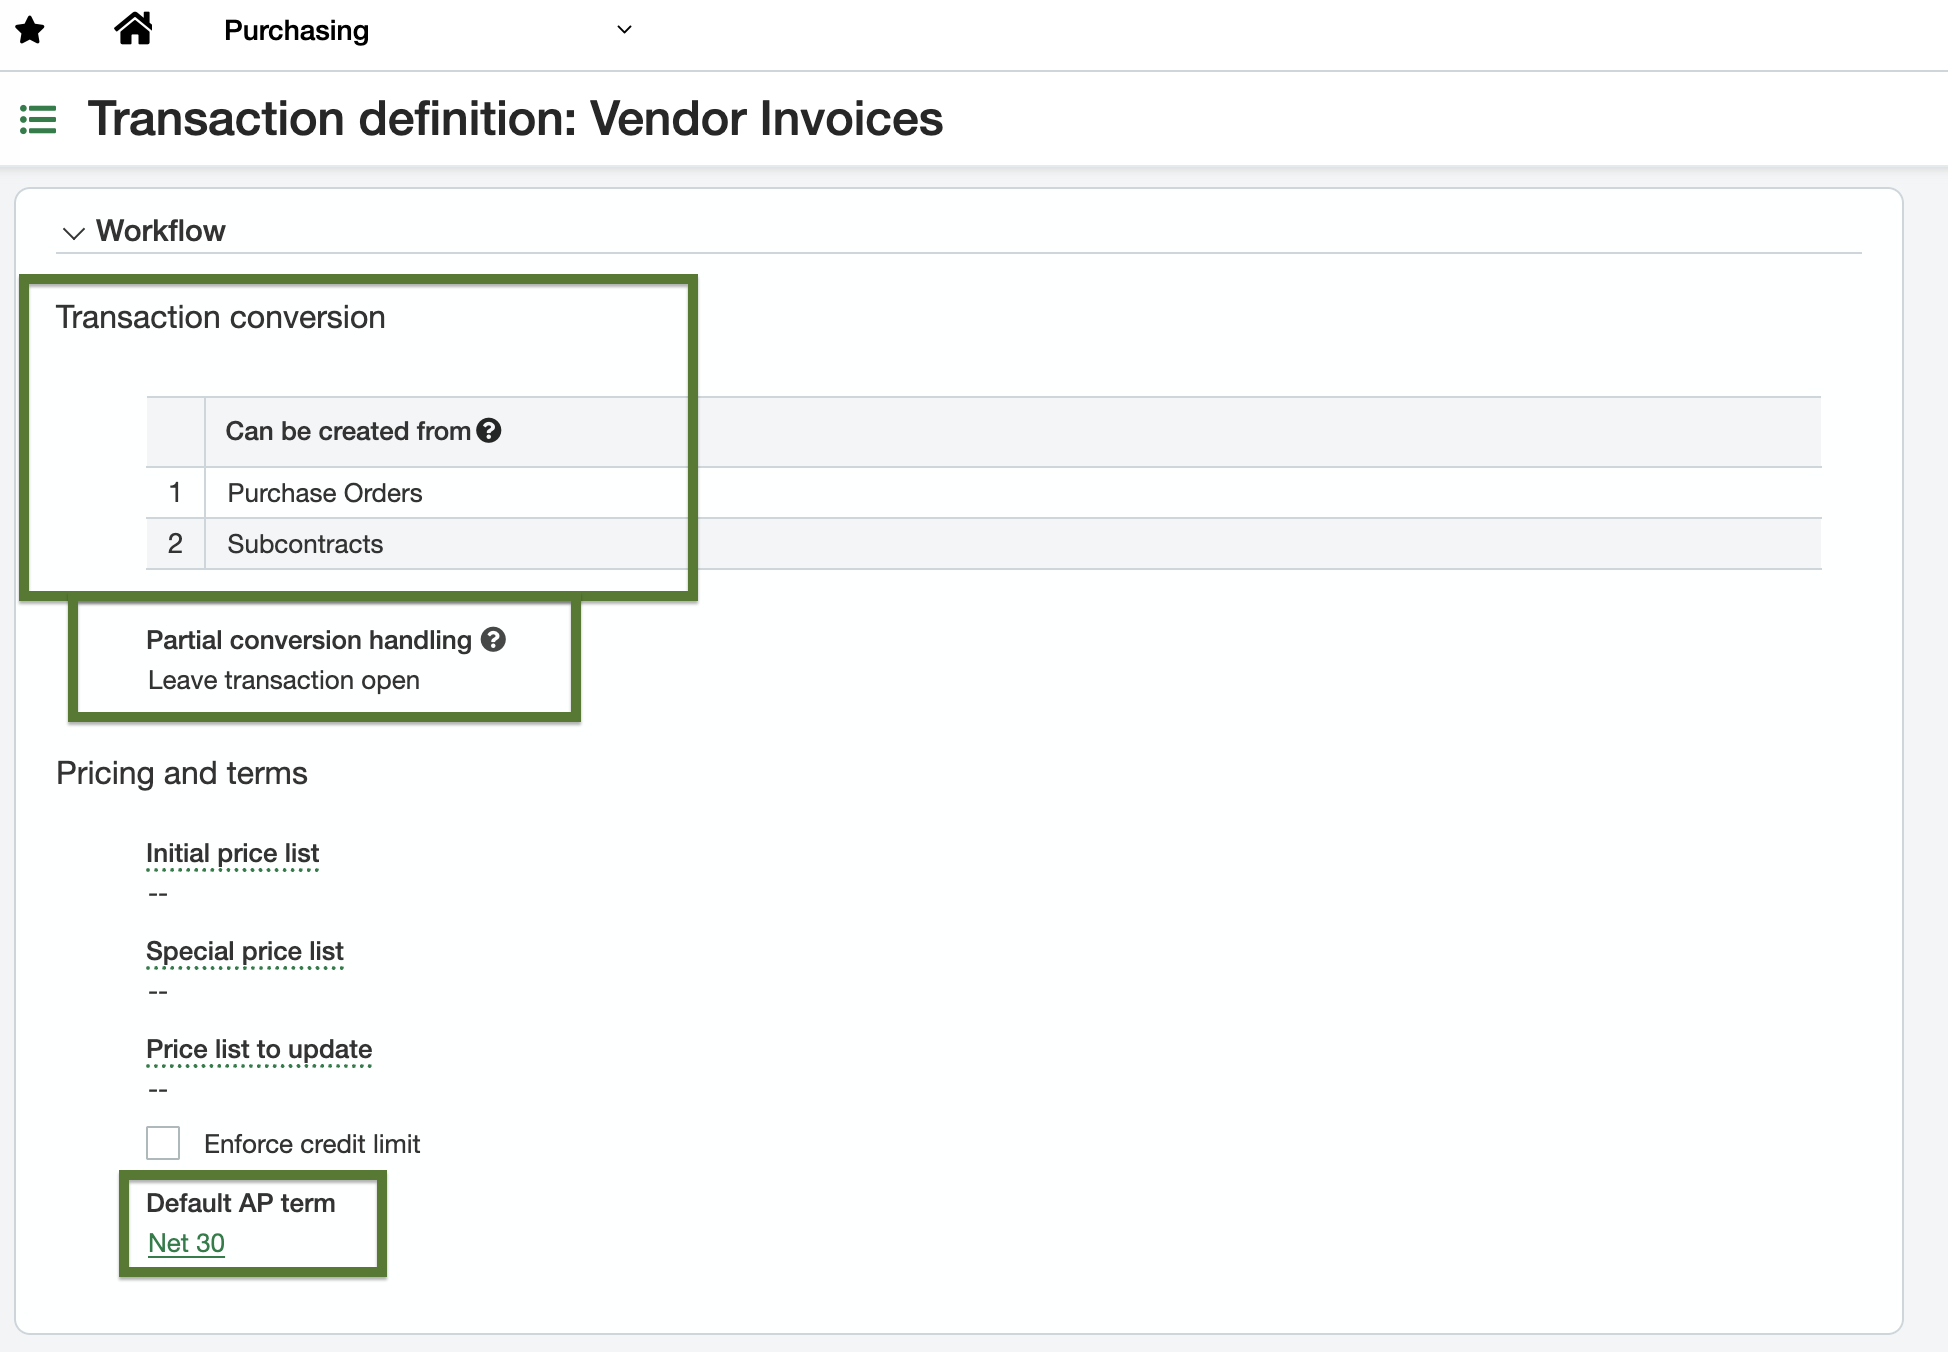The image size is (1948, 1352).
Task: Select the Subcontracts row
Action: tap(983, 544)
